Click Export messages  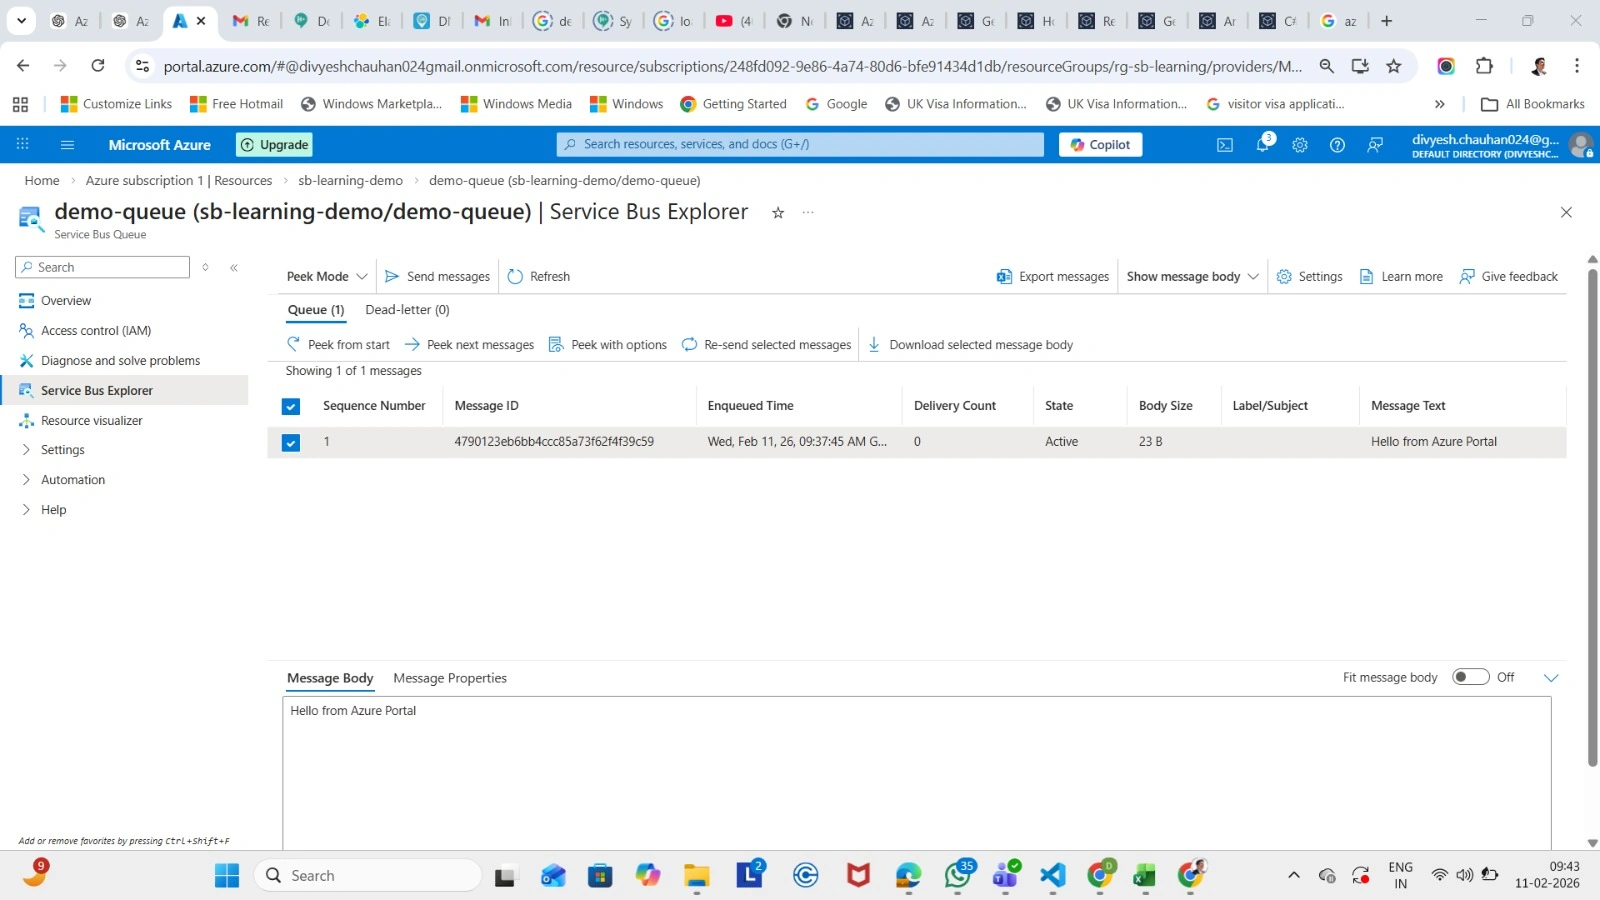(x=1053, y=277)
